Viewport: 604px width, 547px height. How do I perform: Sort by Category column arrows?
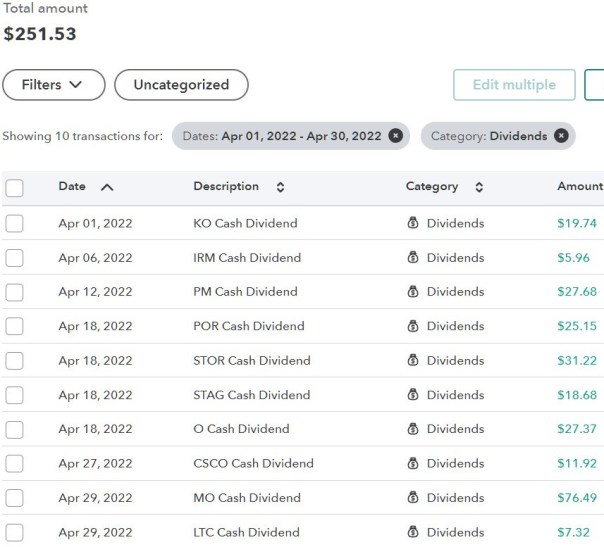479,187
